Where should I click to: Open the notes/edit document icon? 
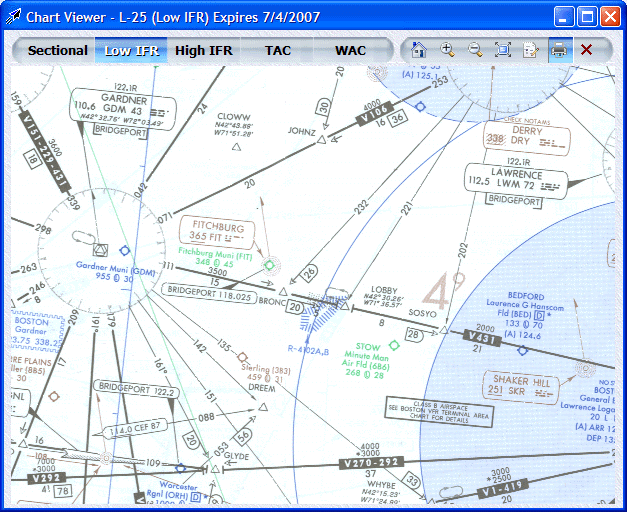pos(531,50)
